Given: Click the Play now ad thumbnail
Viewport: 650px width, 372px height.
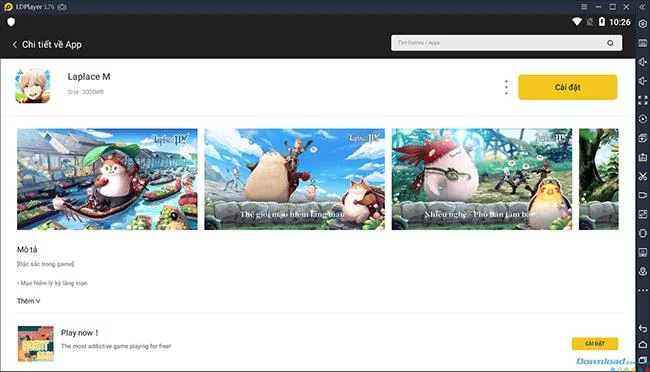Looking at the screenshot, I should point(36,343).
